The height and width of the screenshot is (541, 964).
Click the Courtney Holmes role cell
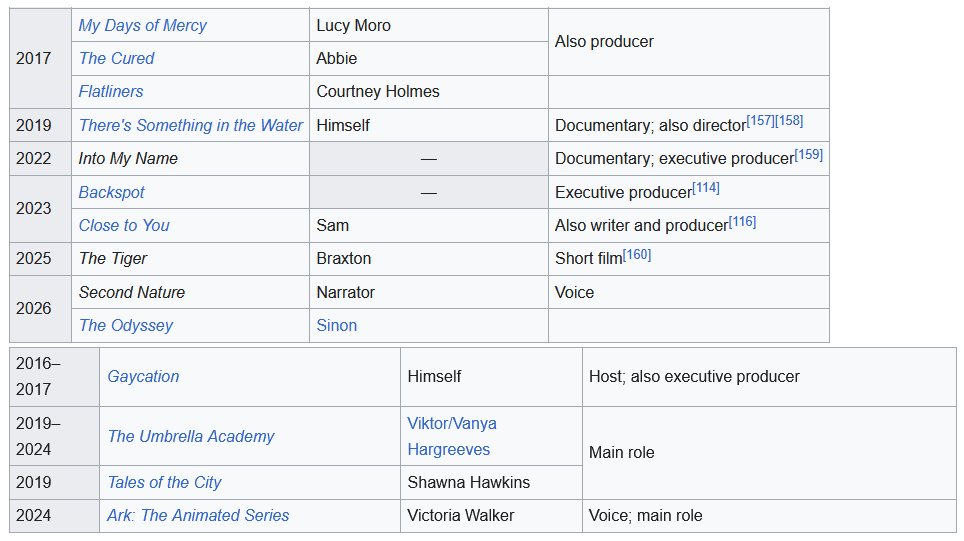click(429, 92)
